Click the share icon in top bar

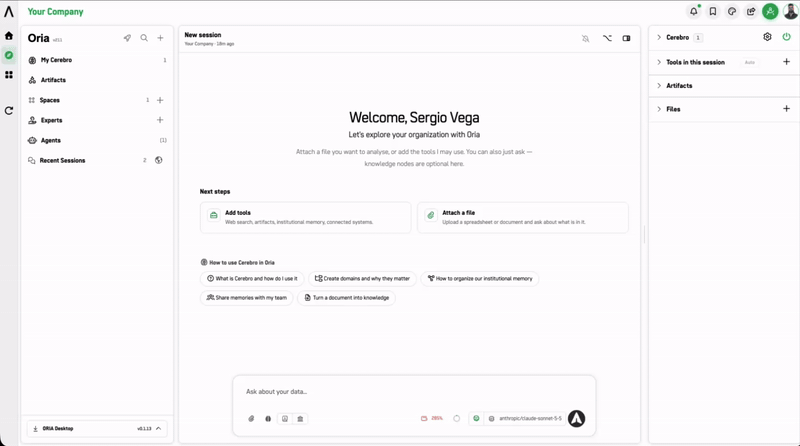751,11
